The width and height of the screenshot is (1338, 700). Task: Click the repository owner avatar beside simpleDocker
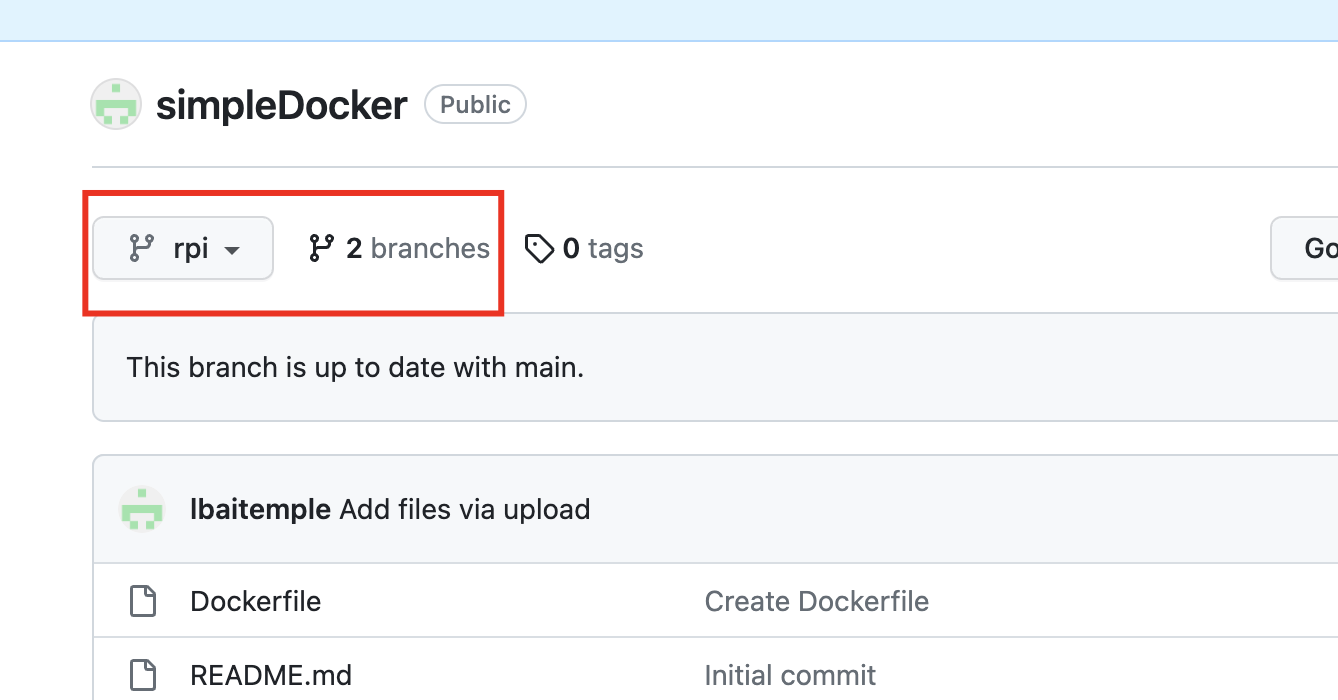point(116,105)
